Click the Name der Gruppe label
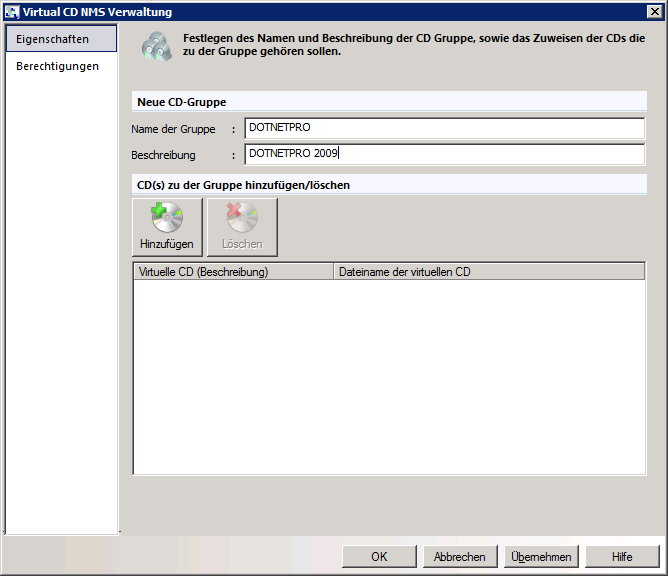Screen dimensions: 668x576 coord(173,129)
